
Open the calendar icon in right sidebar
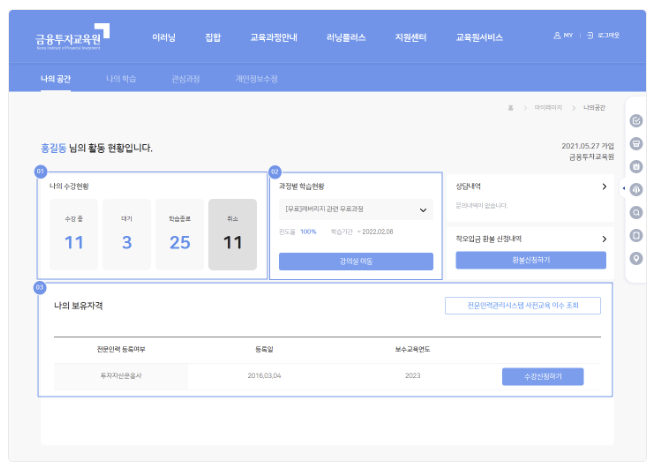pos(636,167)
